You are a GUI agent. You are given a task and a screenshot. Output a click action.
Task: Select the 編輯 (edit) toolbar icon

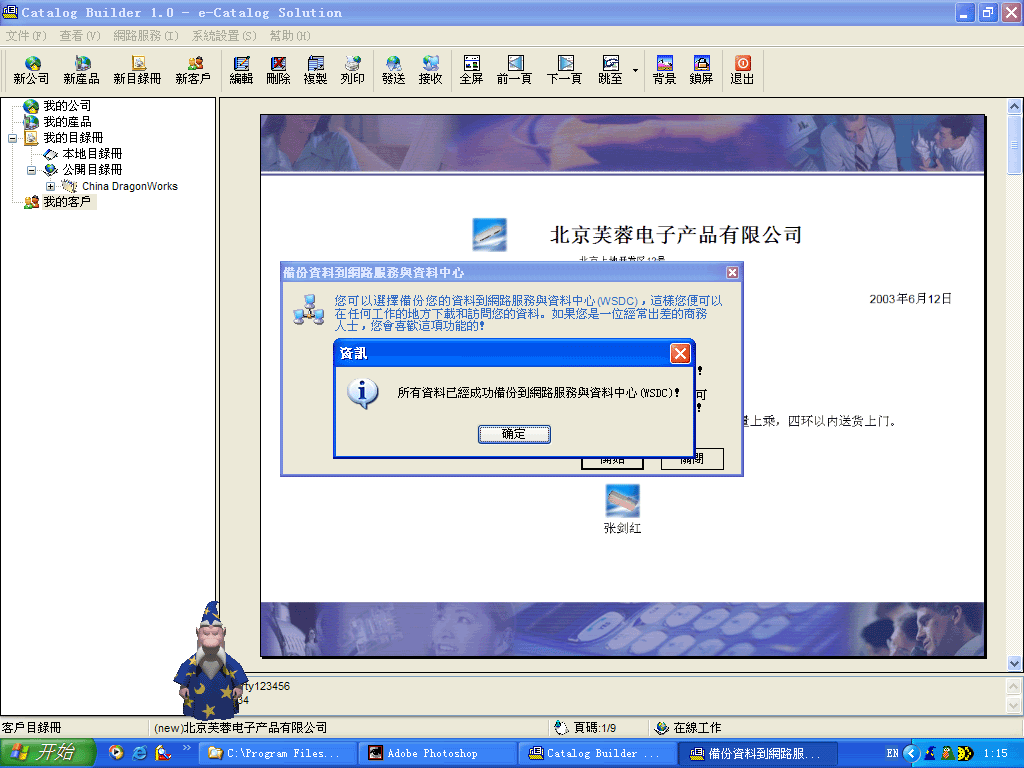click(x=241, y=70)
